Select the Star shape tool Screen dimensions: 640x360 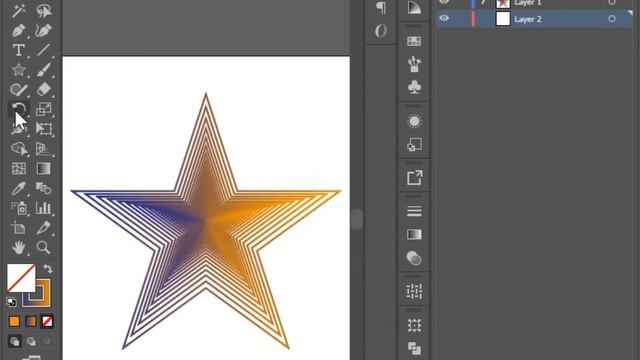18,70
